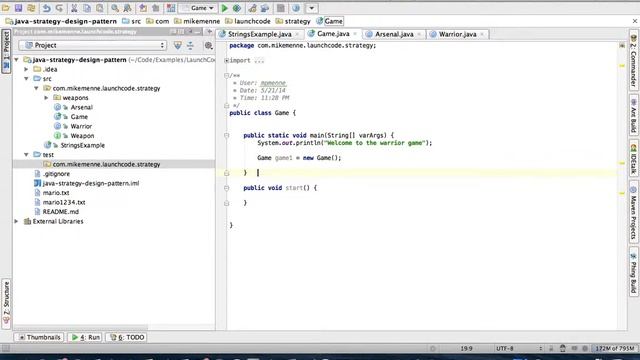Click the 172M of 795M memory indicator
Image resolution: width=640 pixels, height=360 pixels.
(615, 348)
